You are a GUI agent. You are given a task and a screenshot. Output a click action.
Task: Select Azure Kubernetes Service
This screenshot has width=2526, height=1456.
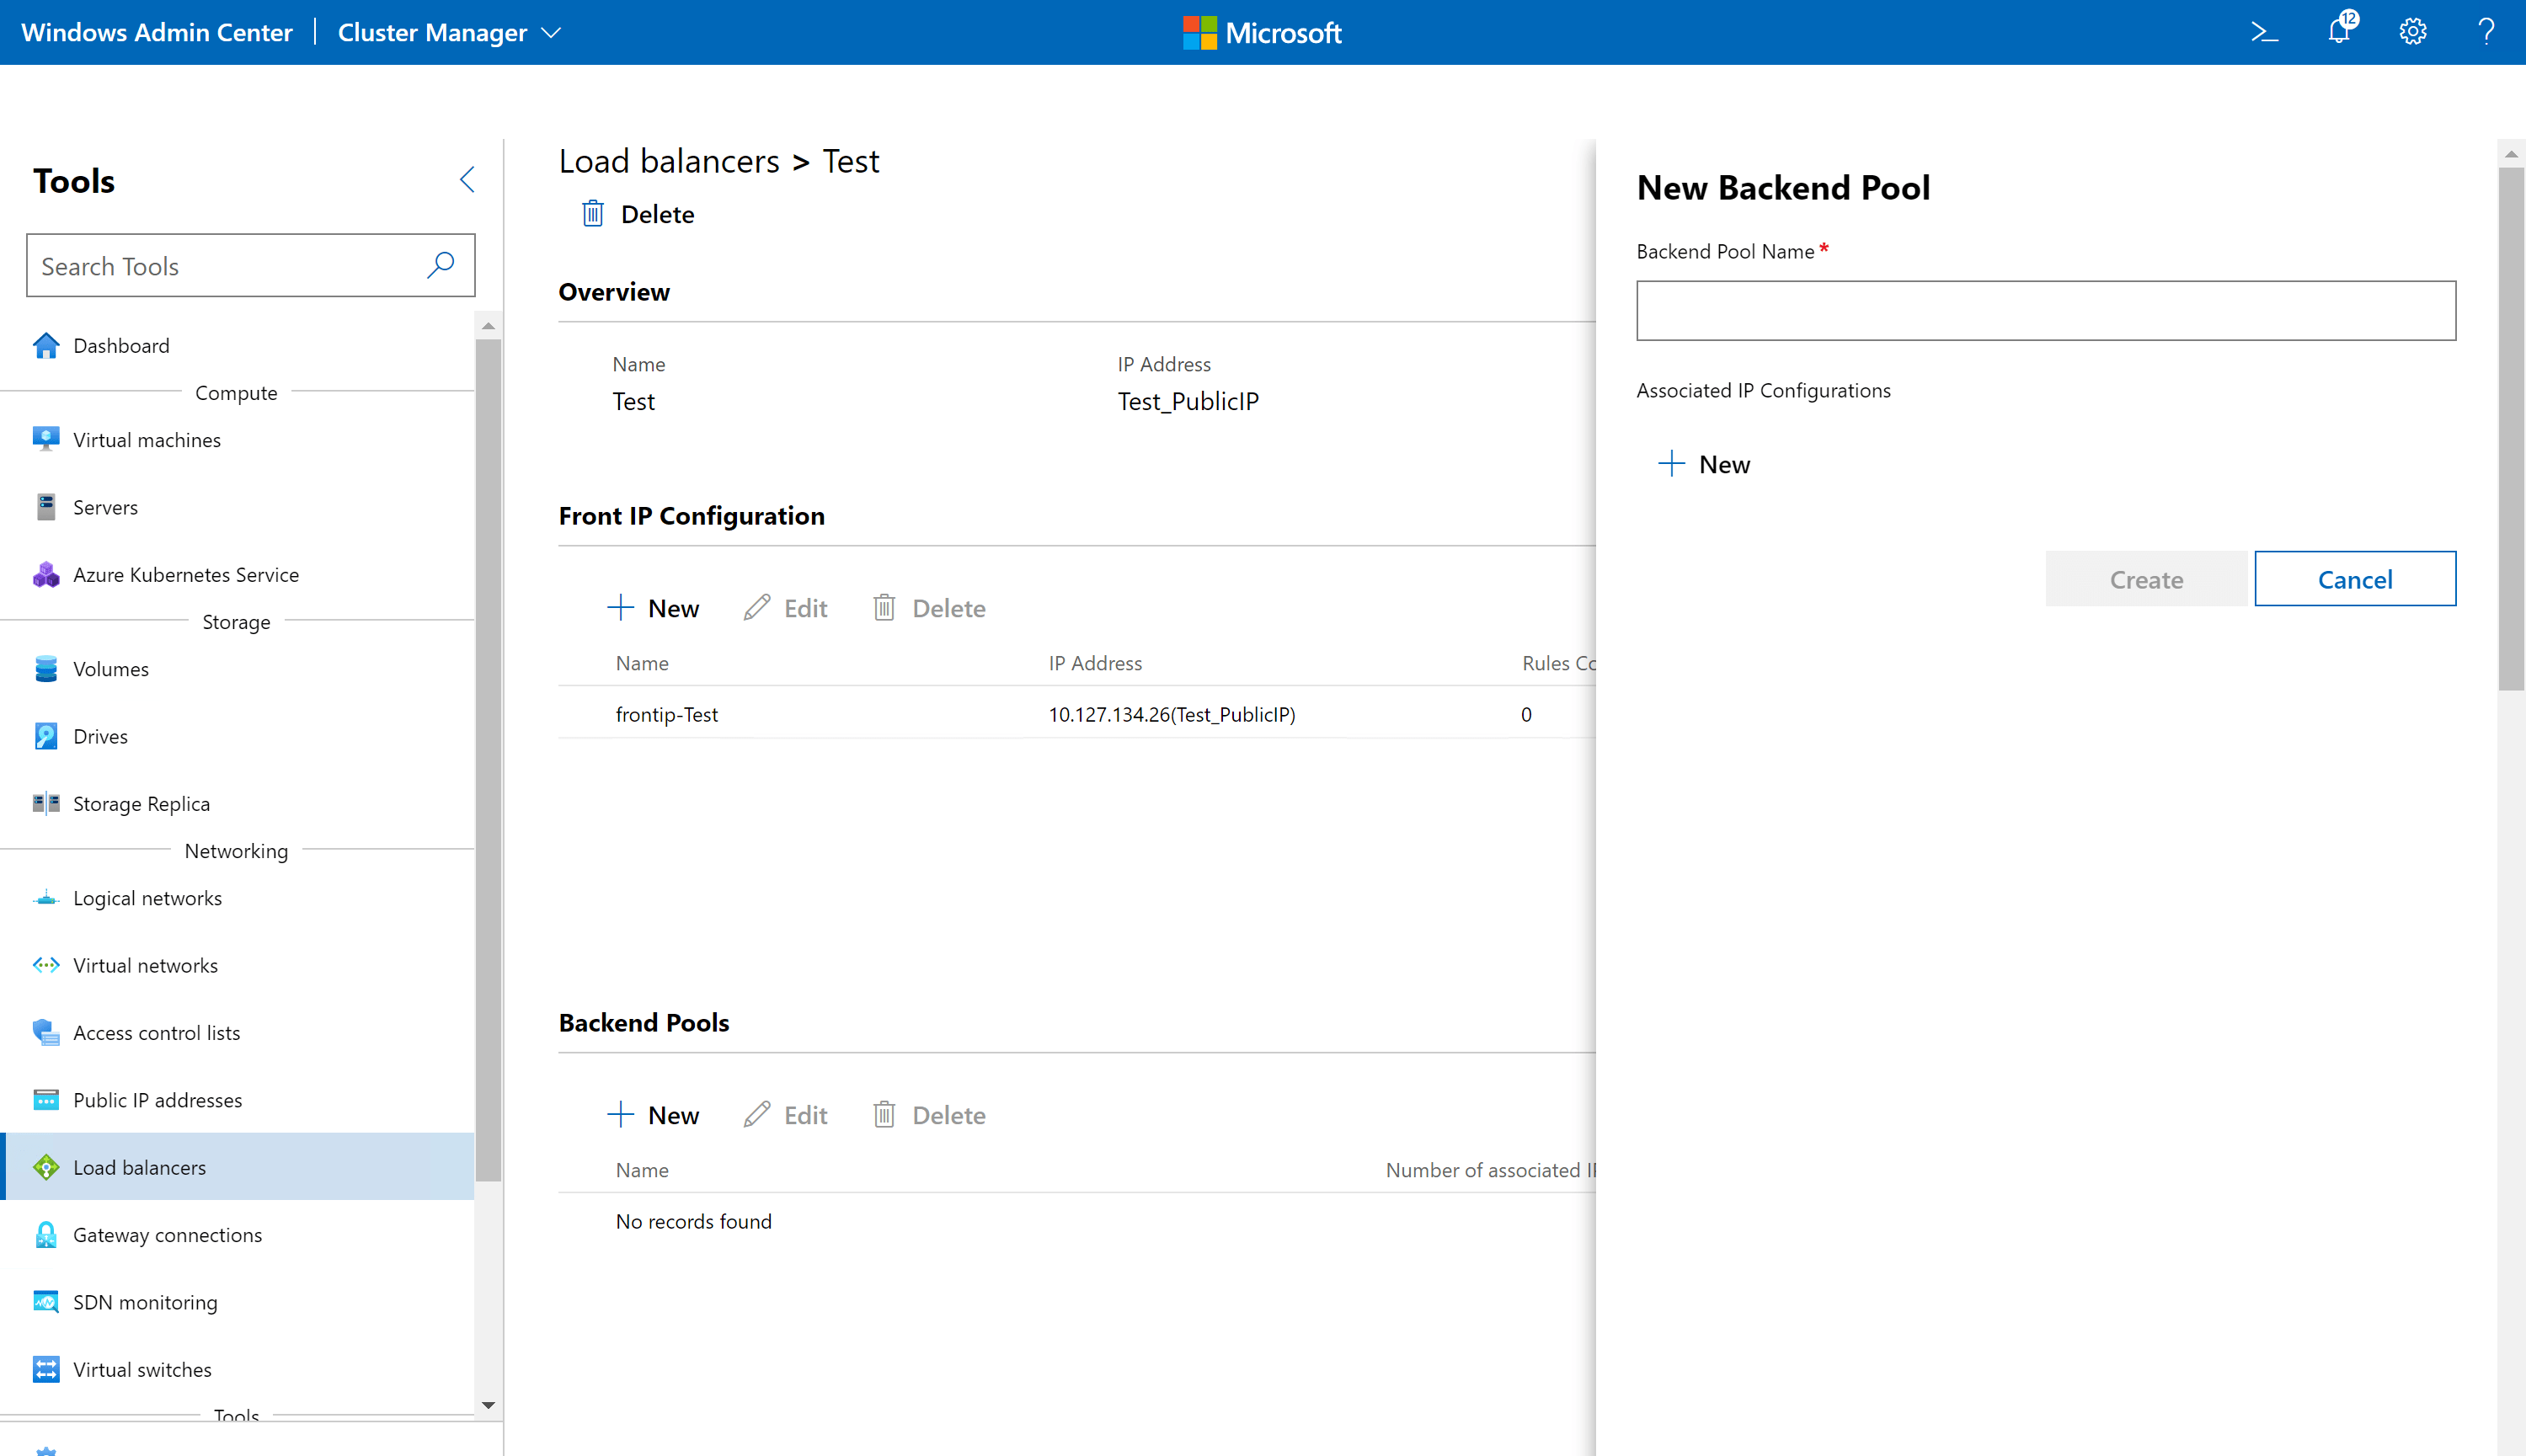[x=186, y=574]
